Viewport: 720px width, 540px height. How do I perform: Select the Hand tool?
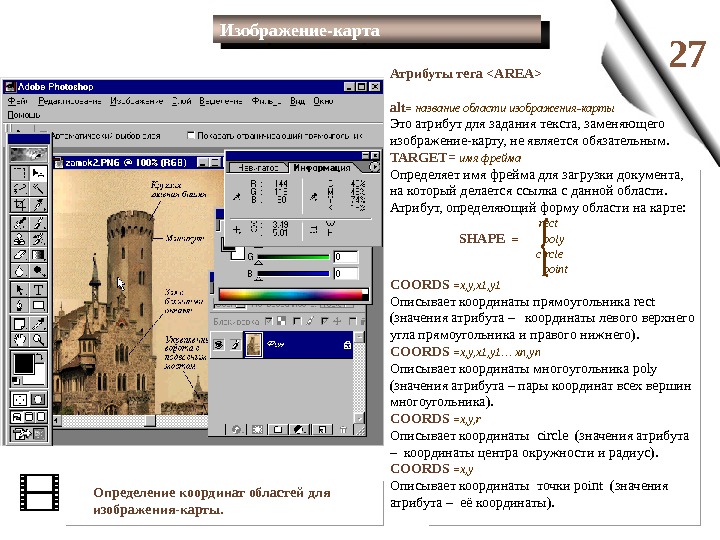(x=19, y=340)
